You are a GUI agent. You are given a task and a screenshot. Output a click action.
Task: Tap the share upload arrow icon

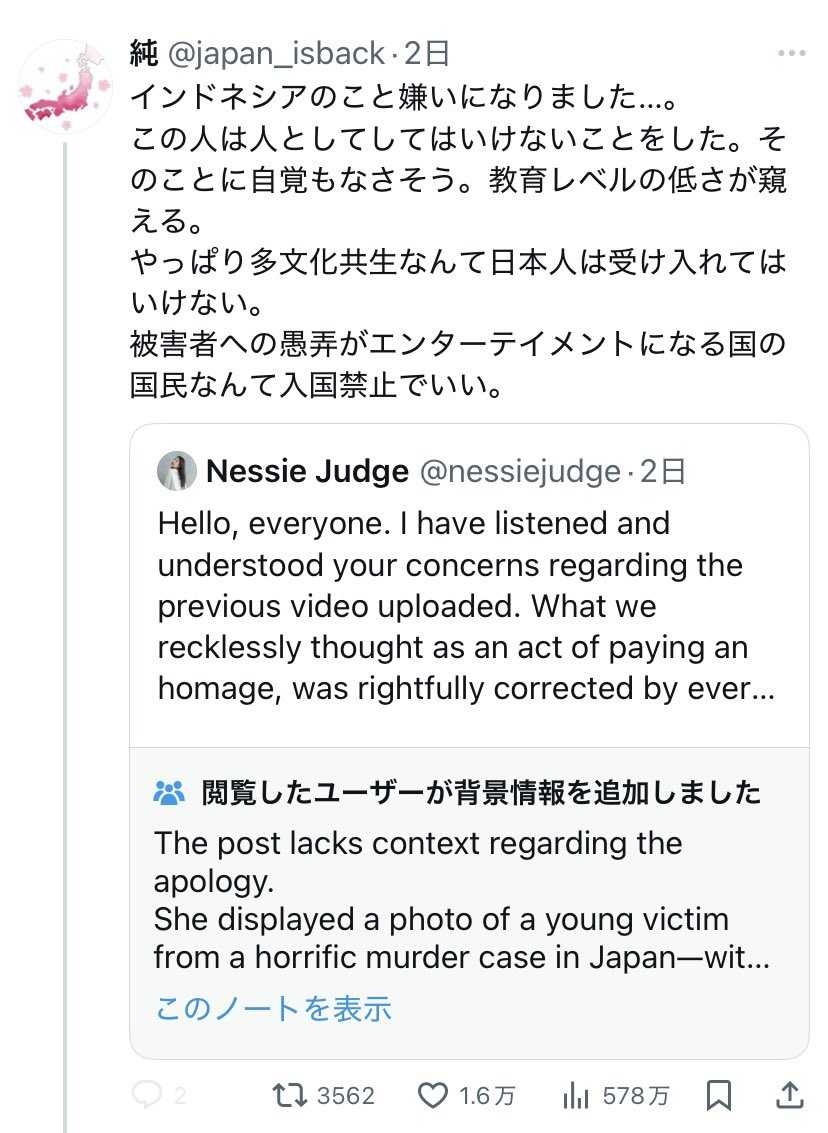pyautogui.click(x=790, y=1095)
